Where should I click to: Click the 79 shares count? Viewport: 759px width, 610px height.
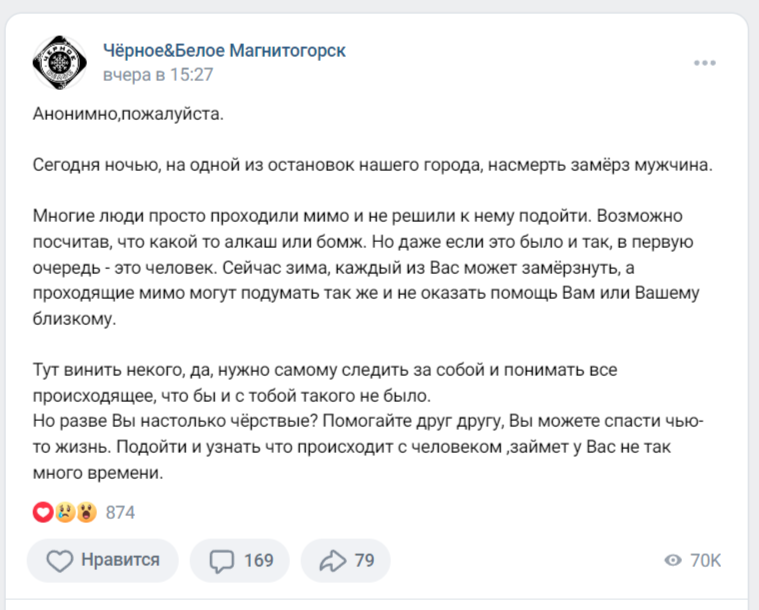coord(364,561)
